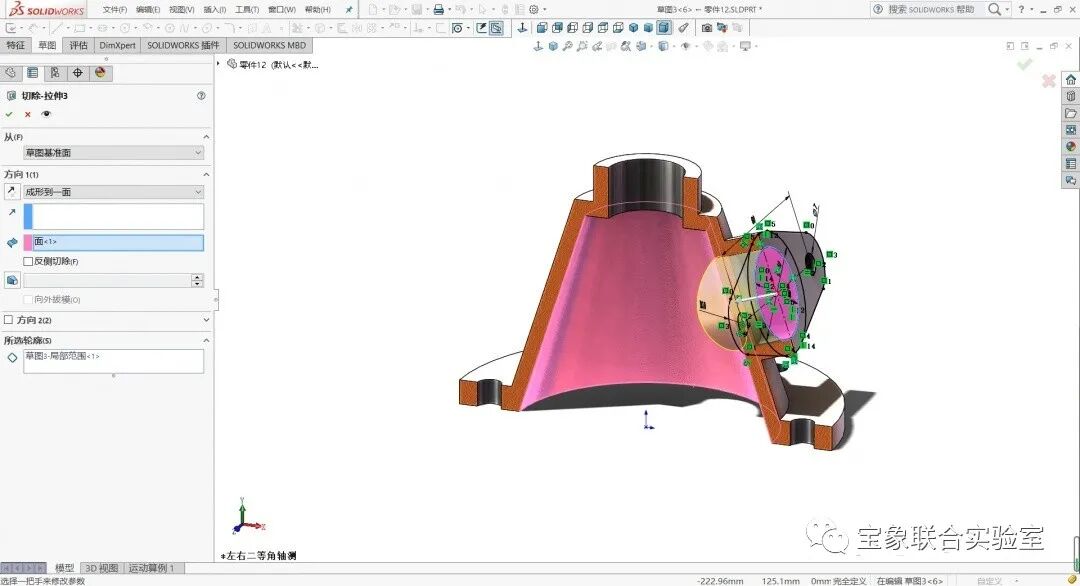This screenshot has height=586, width=1080.
Task: Click the empty direction of extrusion box
Action: click(114, 216)
